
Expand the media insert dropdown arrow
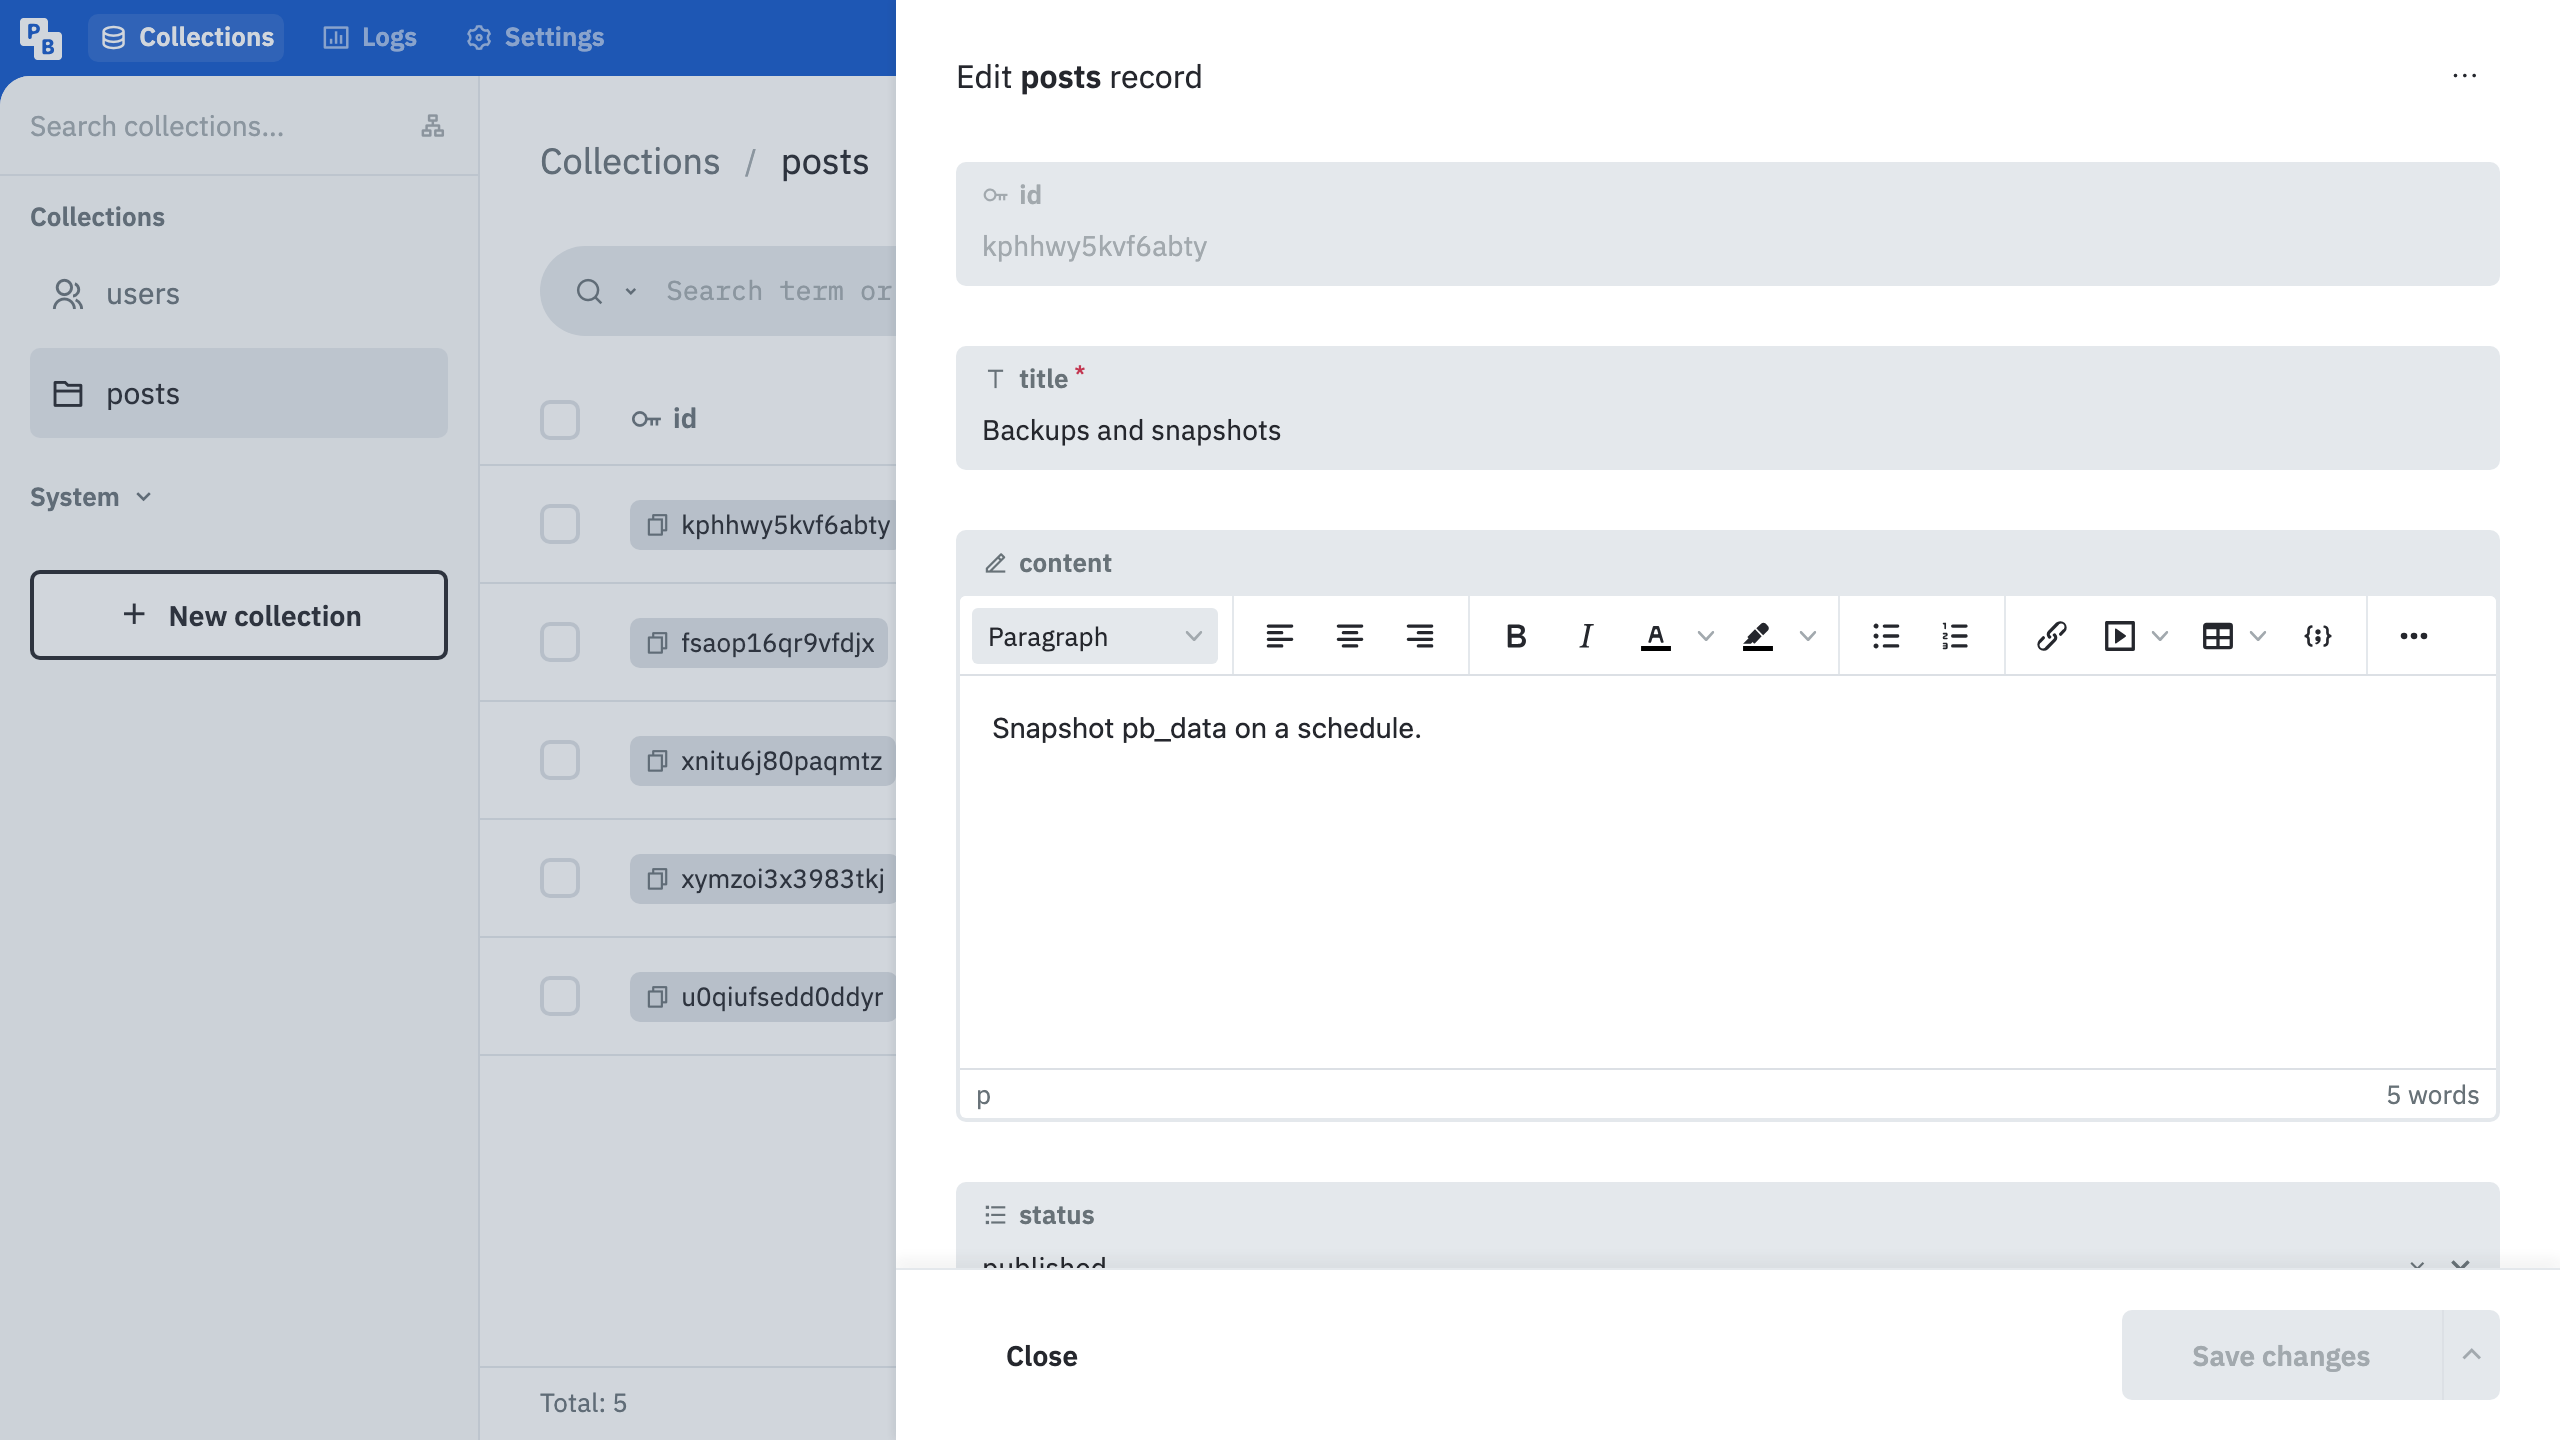click(x=2160, y=636)
